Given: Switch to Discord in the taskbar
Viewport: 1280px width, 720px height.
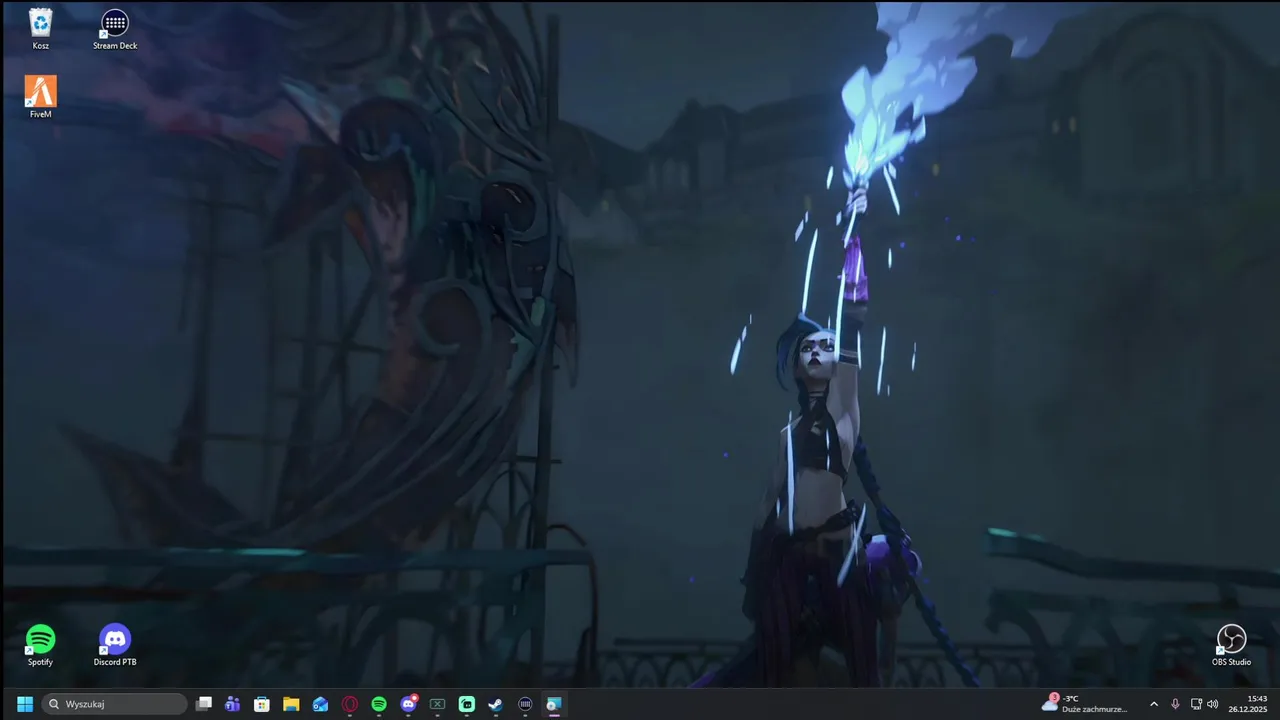Looking at the screenshot, I should click(x=408, y=704).
